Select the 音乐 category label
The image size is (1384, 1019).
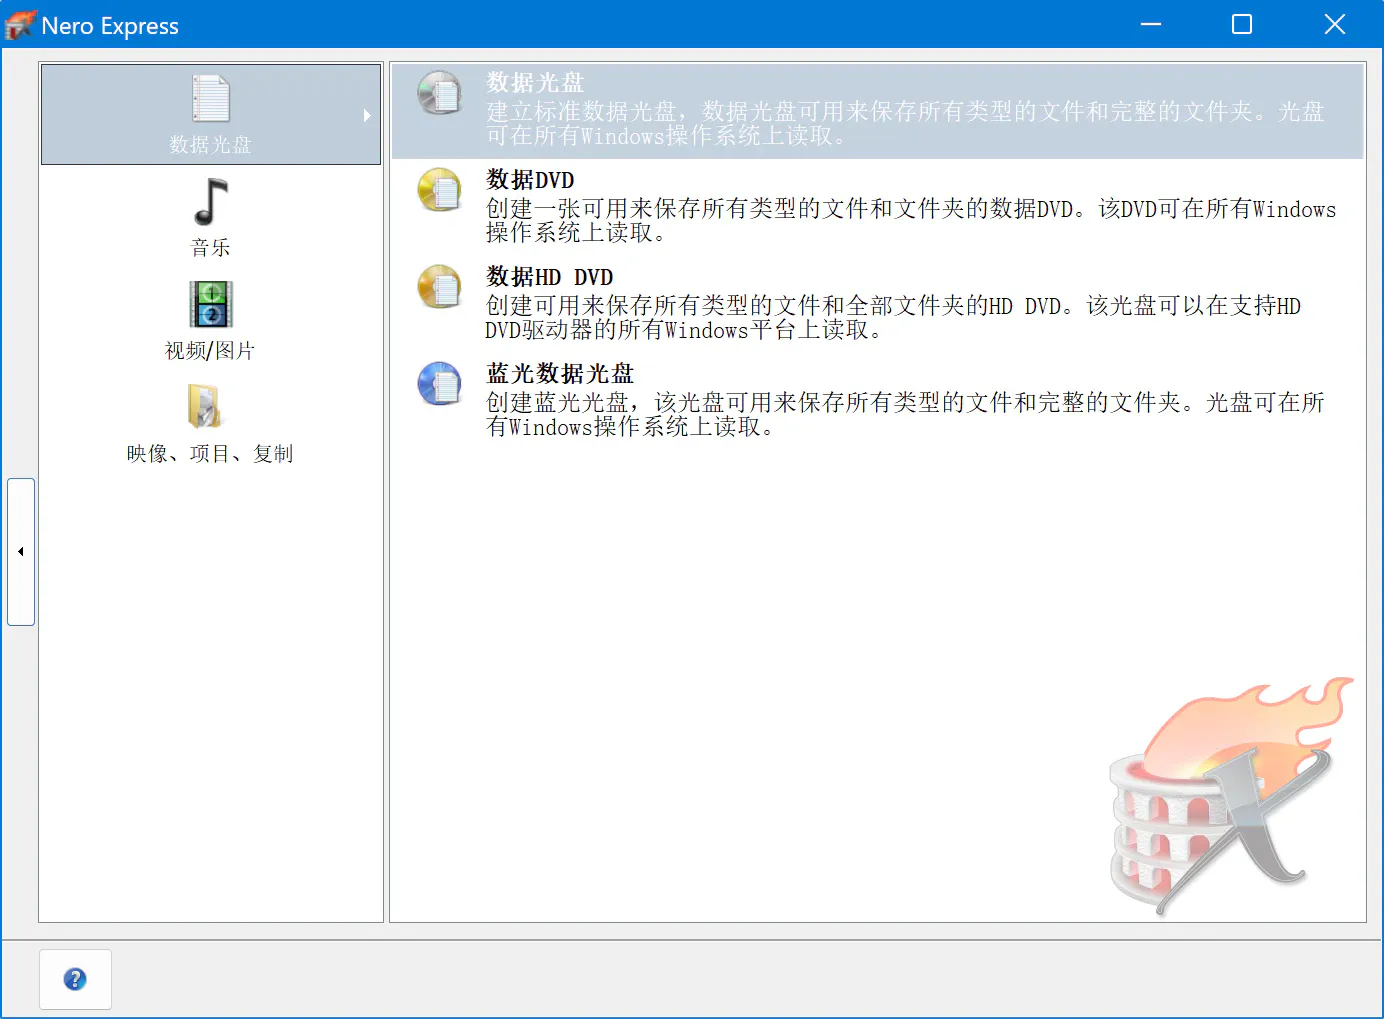tap(210, 247)
